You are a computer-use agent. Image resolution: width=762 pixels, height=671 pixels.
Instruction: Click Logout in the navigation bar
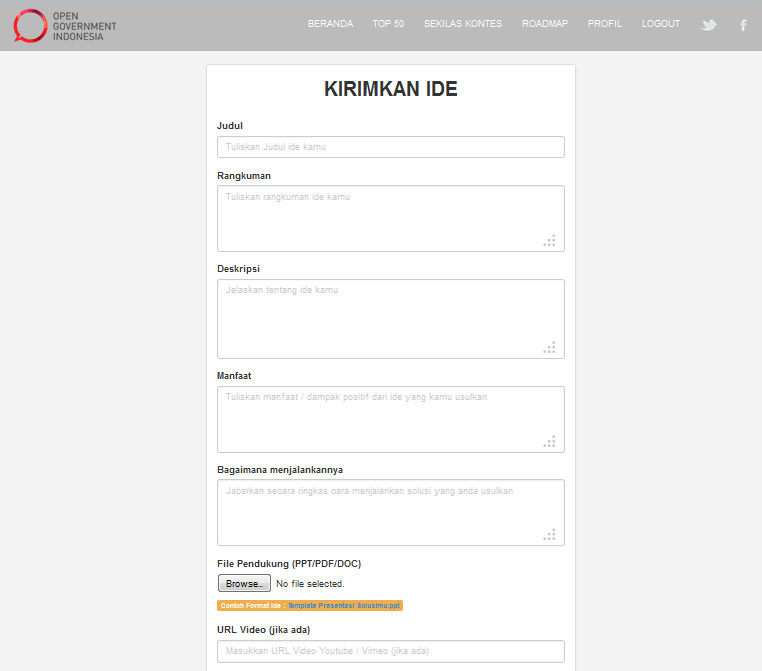pyautogui.click(x=660, y=24)
